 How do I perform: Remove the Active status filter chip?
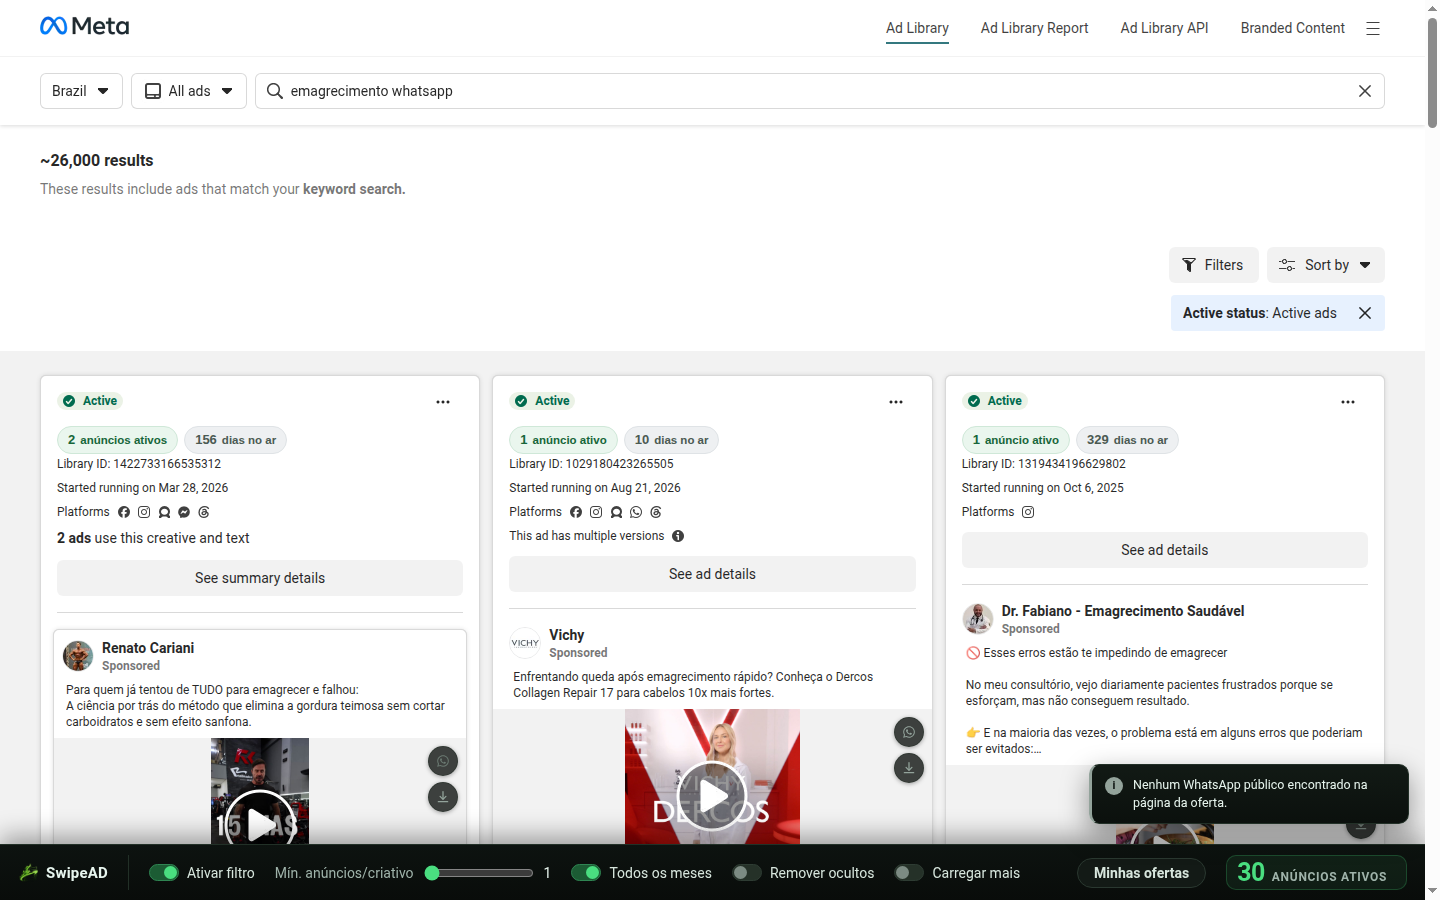[x=1365, y=313]
